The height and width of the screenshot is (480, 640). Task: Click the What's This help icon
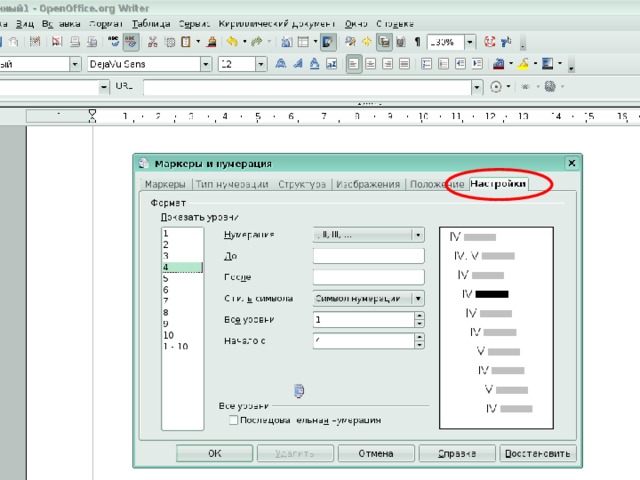[506, 42]
